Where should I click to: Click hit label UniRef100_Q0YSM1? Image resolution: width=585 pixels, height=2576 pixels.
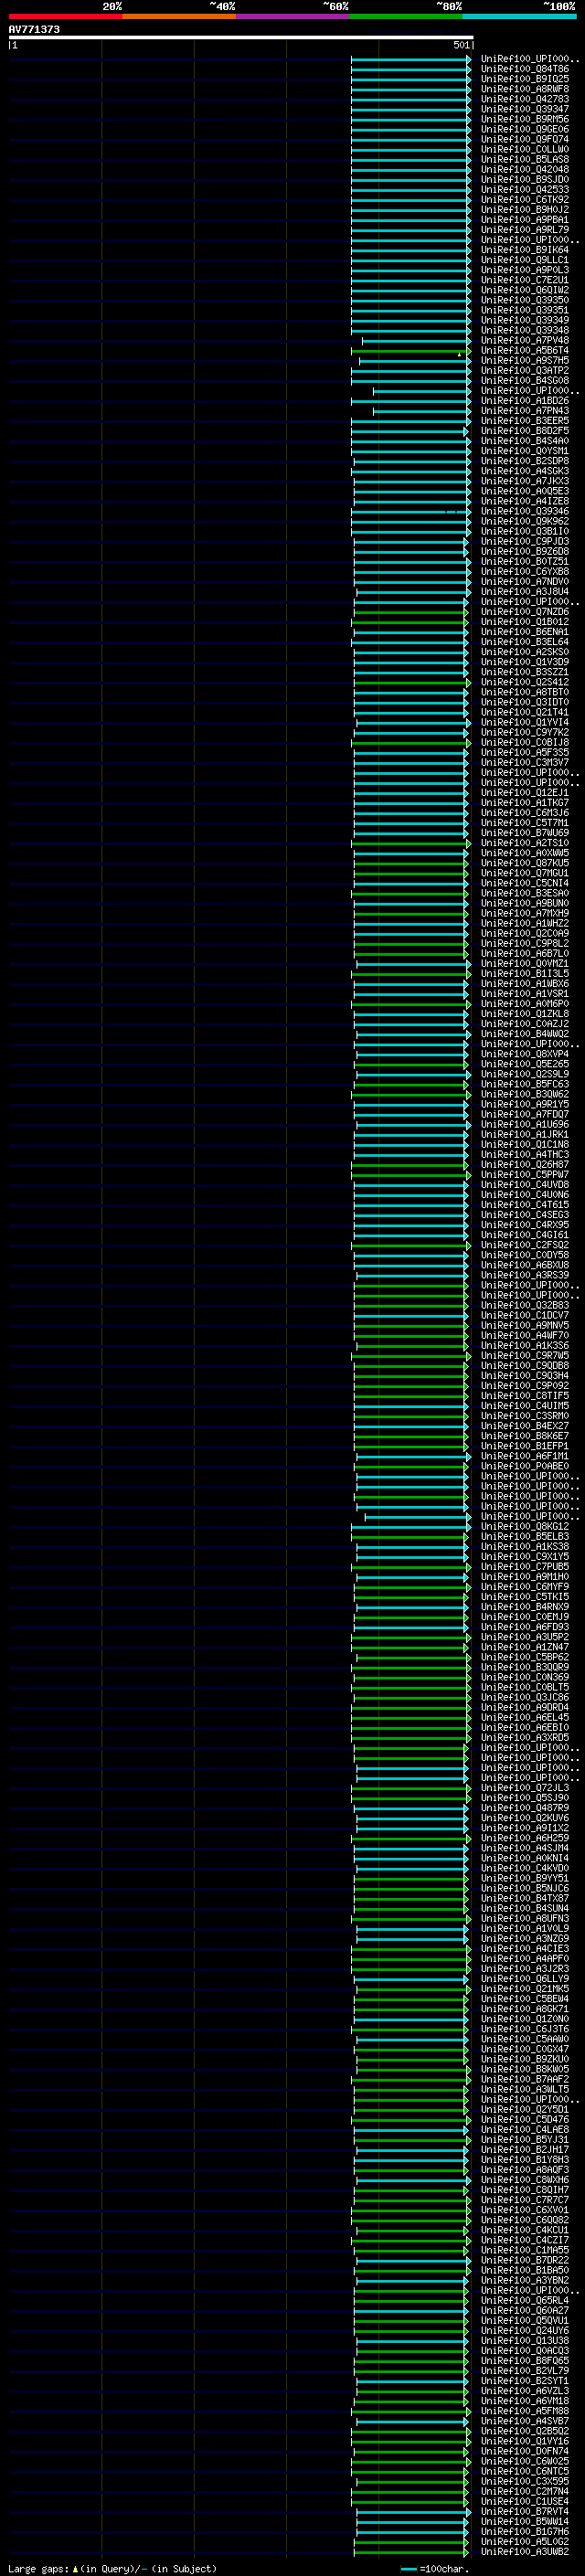tap(525, 451)
